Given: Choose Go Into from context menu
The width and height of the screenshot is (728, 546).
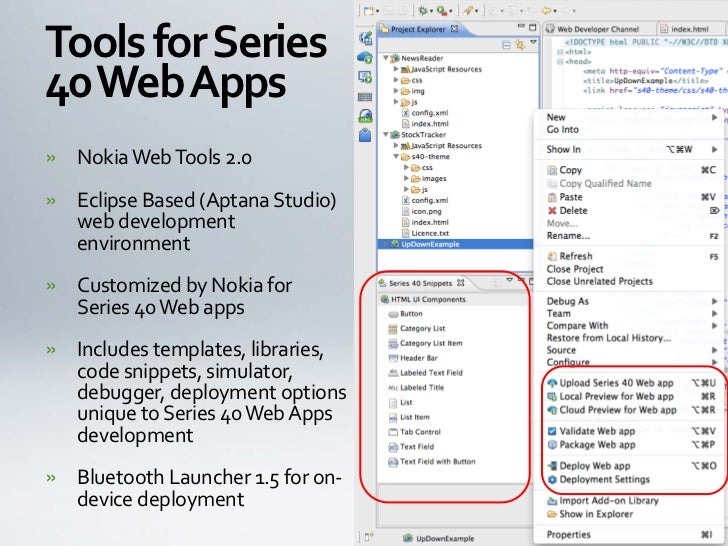Looking at the screenshot, I should [629, 130].
